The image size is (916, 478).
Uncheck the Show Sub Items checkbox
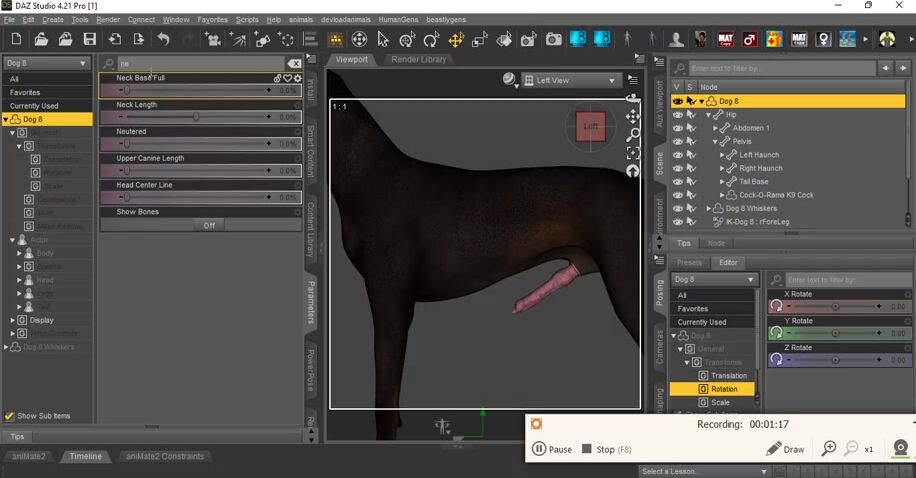9,416
